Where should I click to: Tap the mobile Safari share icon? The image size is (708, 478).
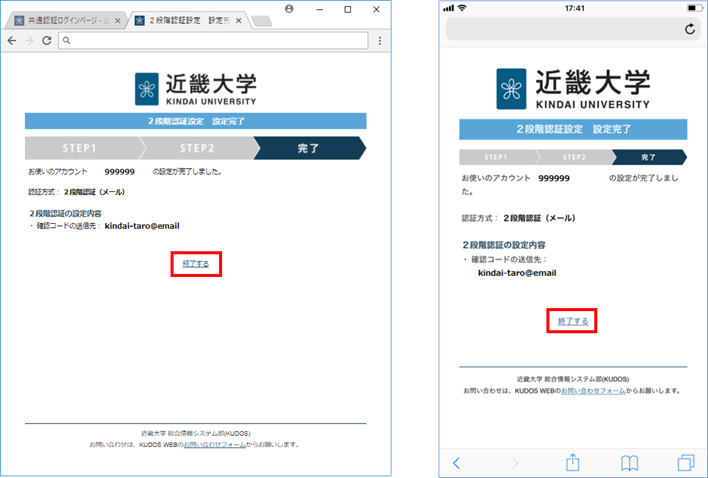pos(573,462)
